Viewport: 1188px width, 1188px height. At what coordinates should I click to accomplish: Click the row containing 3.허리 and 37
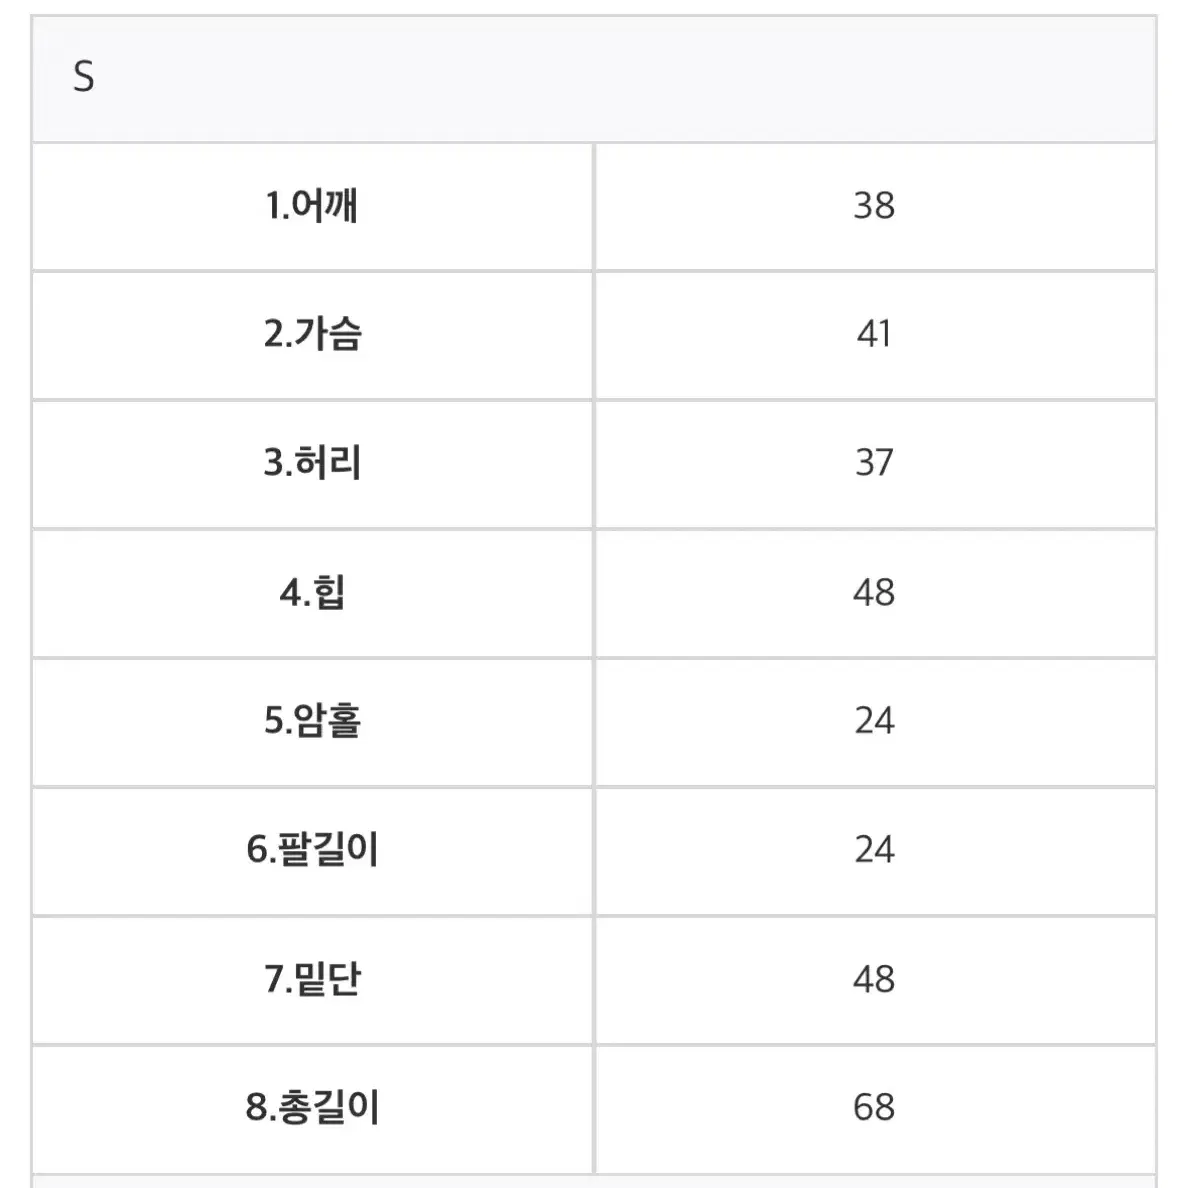click(594, 464)
